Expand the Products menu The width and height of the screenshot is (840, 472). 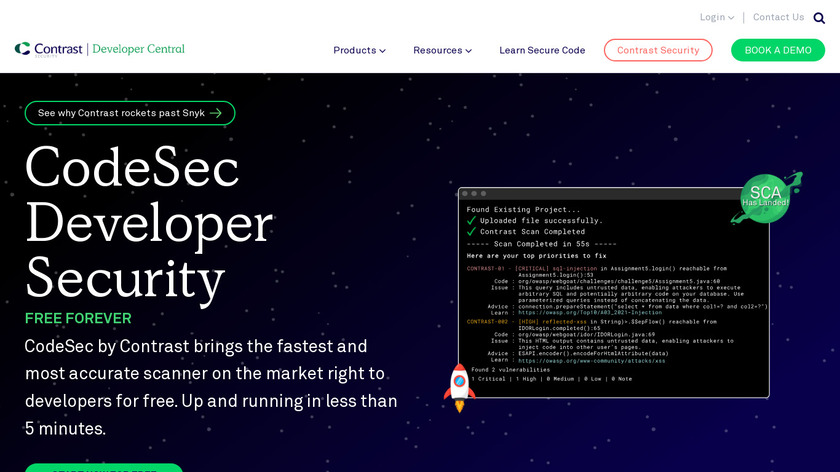[359, 50]
